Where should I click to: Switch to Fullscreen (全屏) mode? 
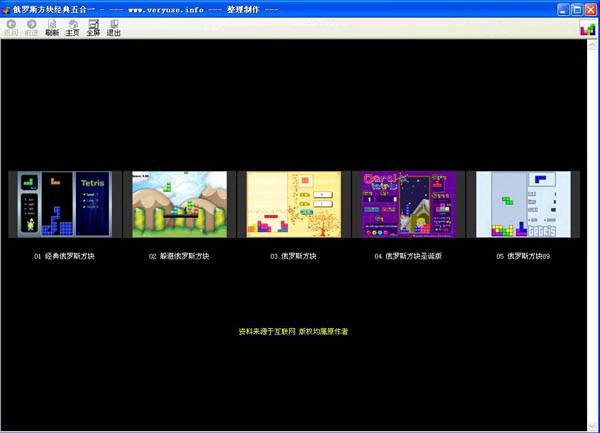(93, 28)
